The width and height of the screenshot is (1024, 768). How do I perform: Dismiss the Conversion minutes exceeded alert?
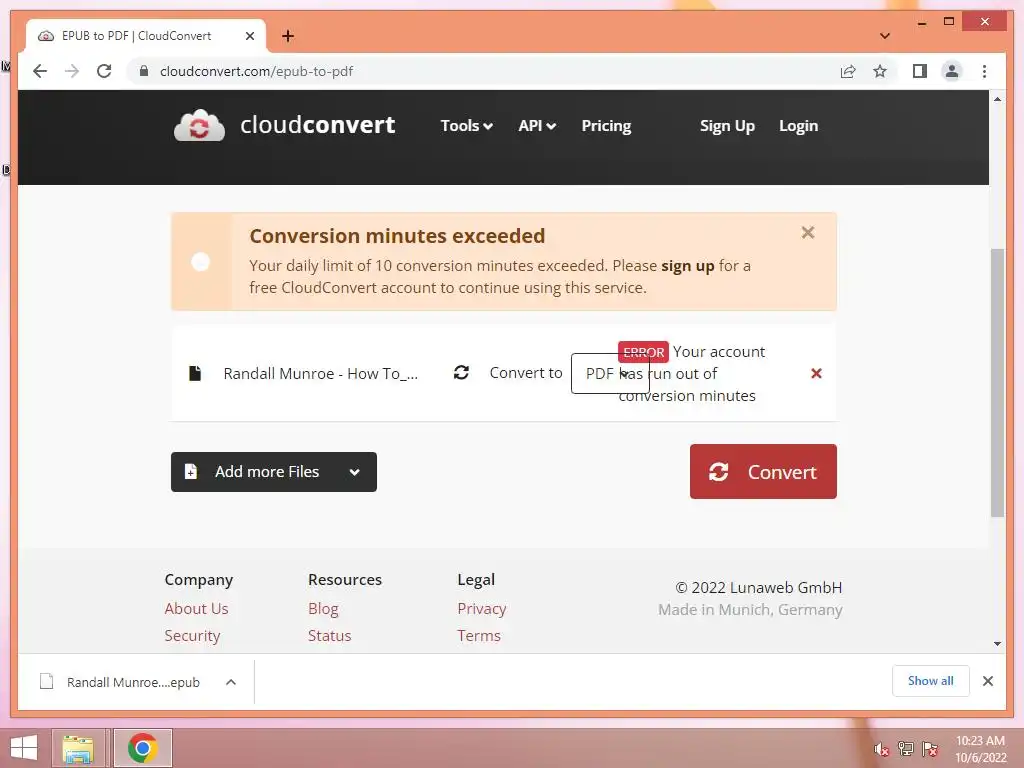(x=808, y=232)
